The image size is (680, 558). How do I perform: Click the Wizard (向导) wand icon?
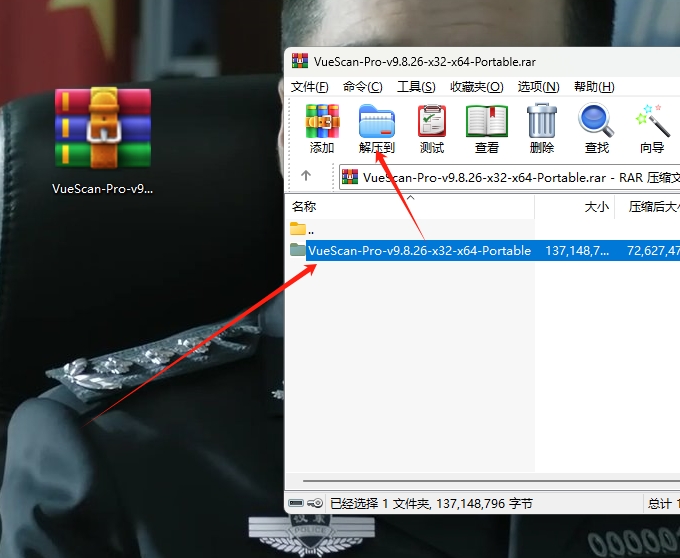click(x=652, y=120)
